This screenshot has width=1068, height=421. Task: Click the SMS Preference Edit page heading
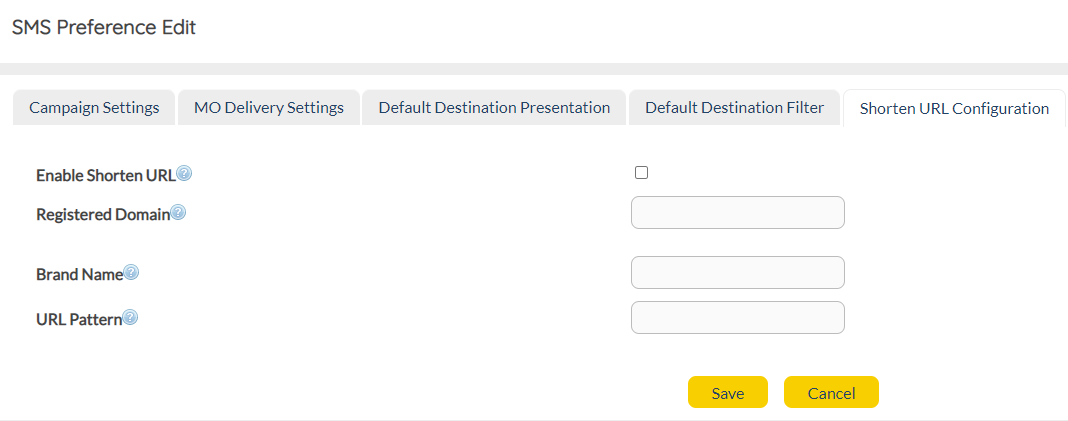coord(104,27)
